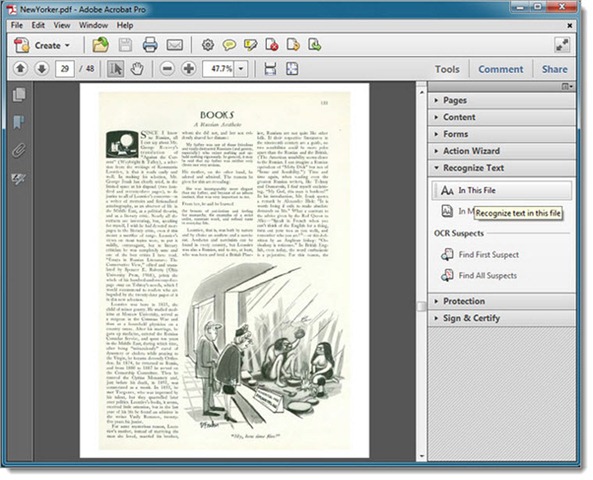Add a sticky note comment
The height and width of the screenshot is (480, 593).
point(229,45)
